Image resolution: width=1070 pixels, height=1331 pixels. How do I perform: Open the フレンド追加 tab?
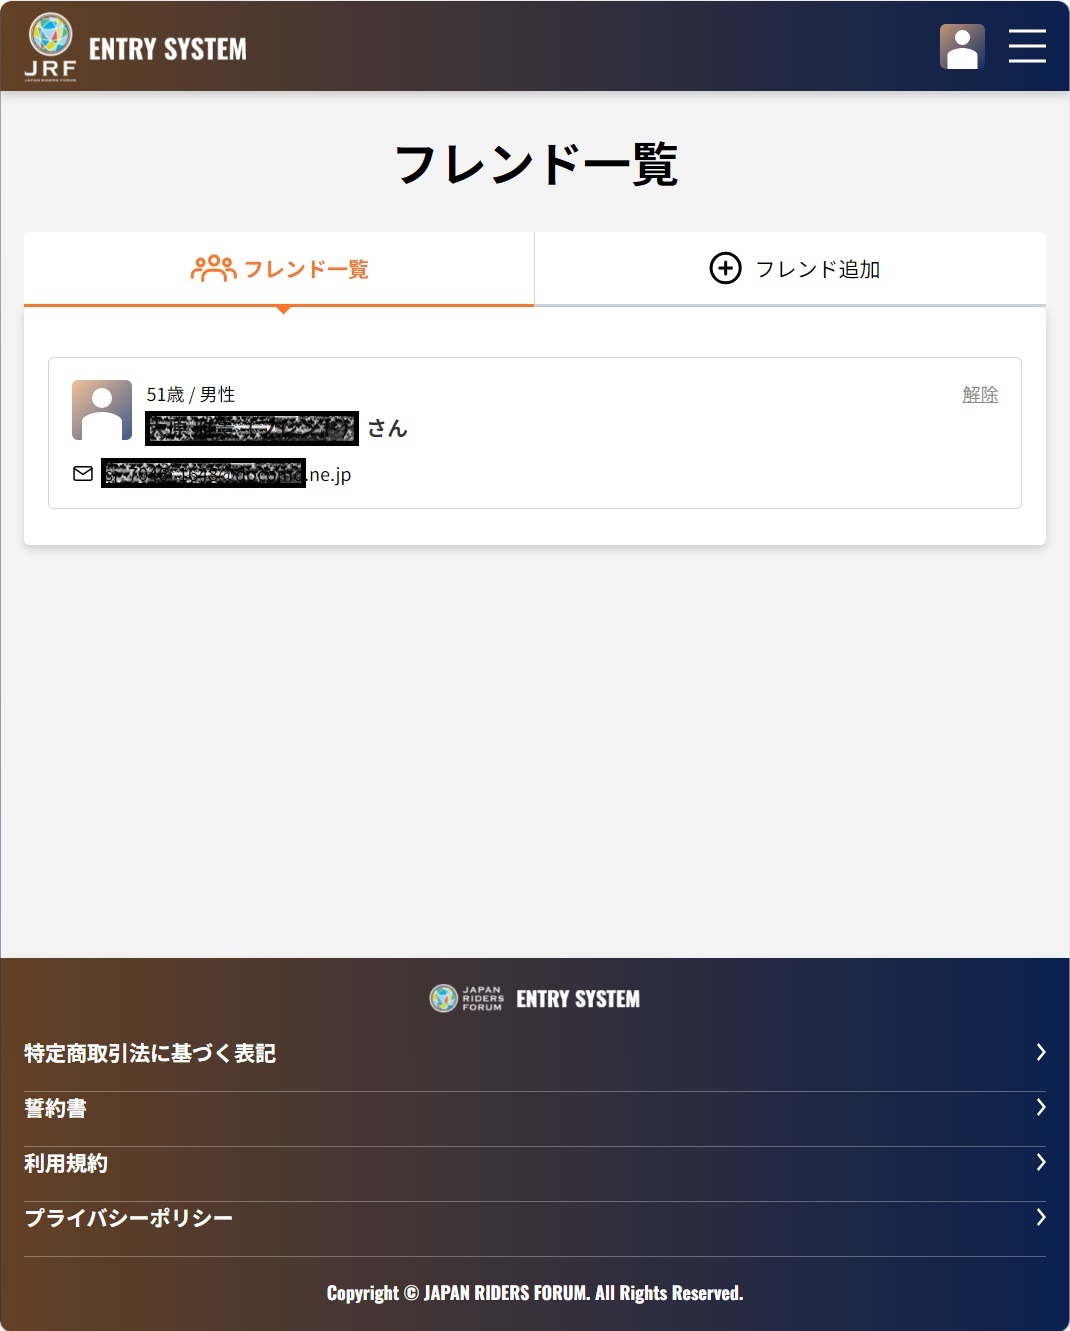pyautogui.click(x=791, y=269)
